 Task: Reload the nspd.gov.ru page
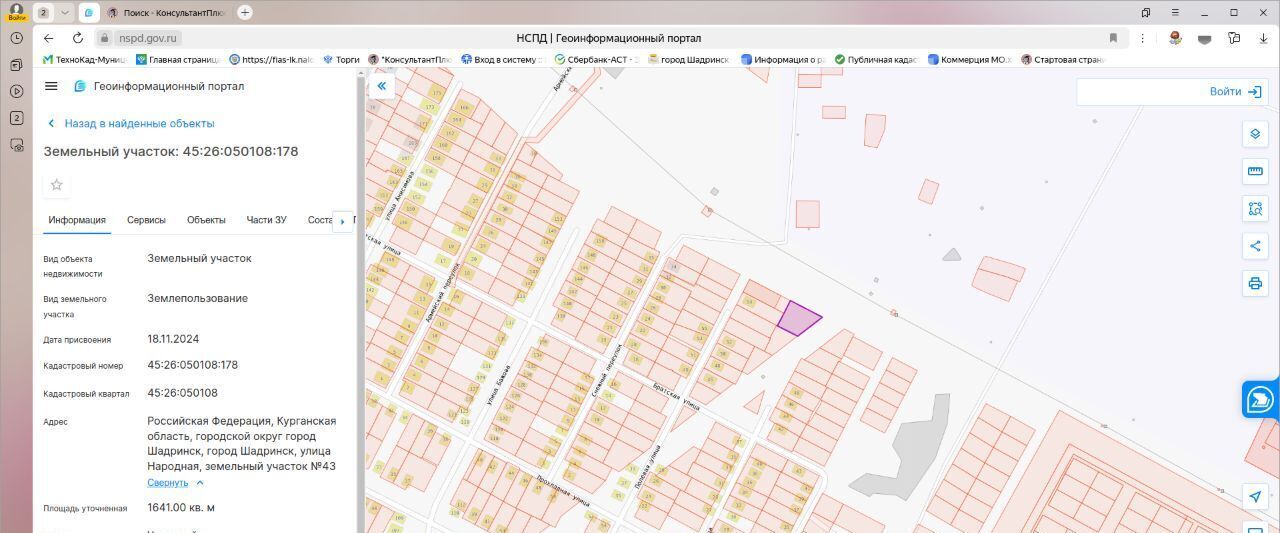tap(77, 38)
